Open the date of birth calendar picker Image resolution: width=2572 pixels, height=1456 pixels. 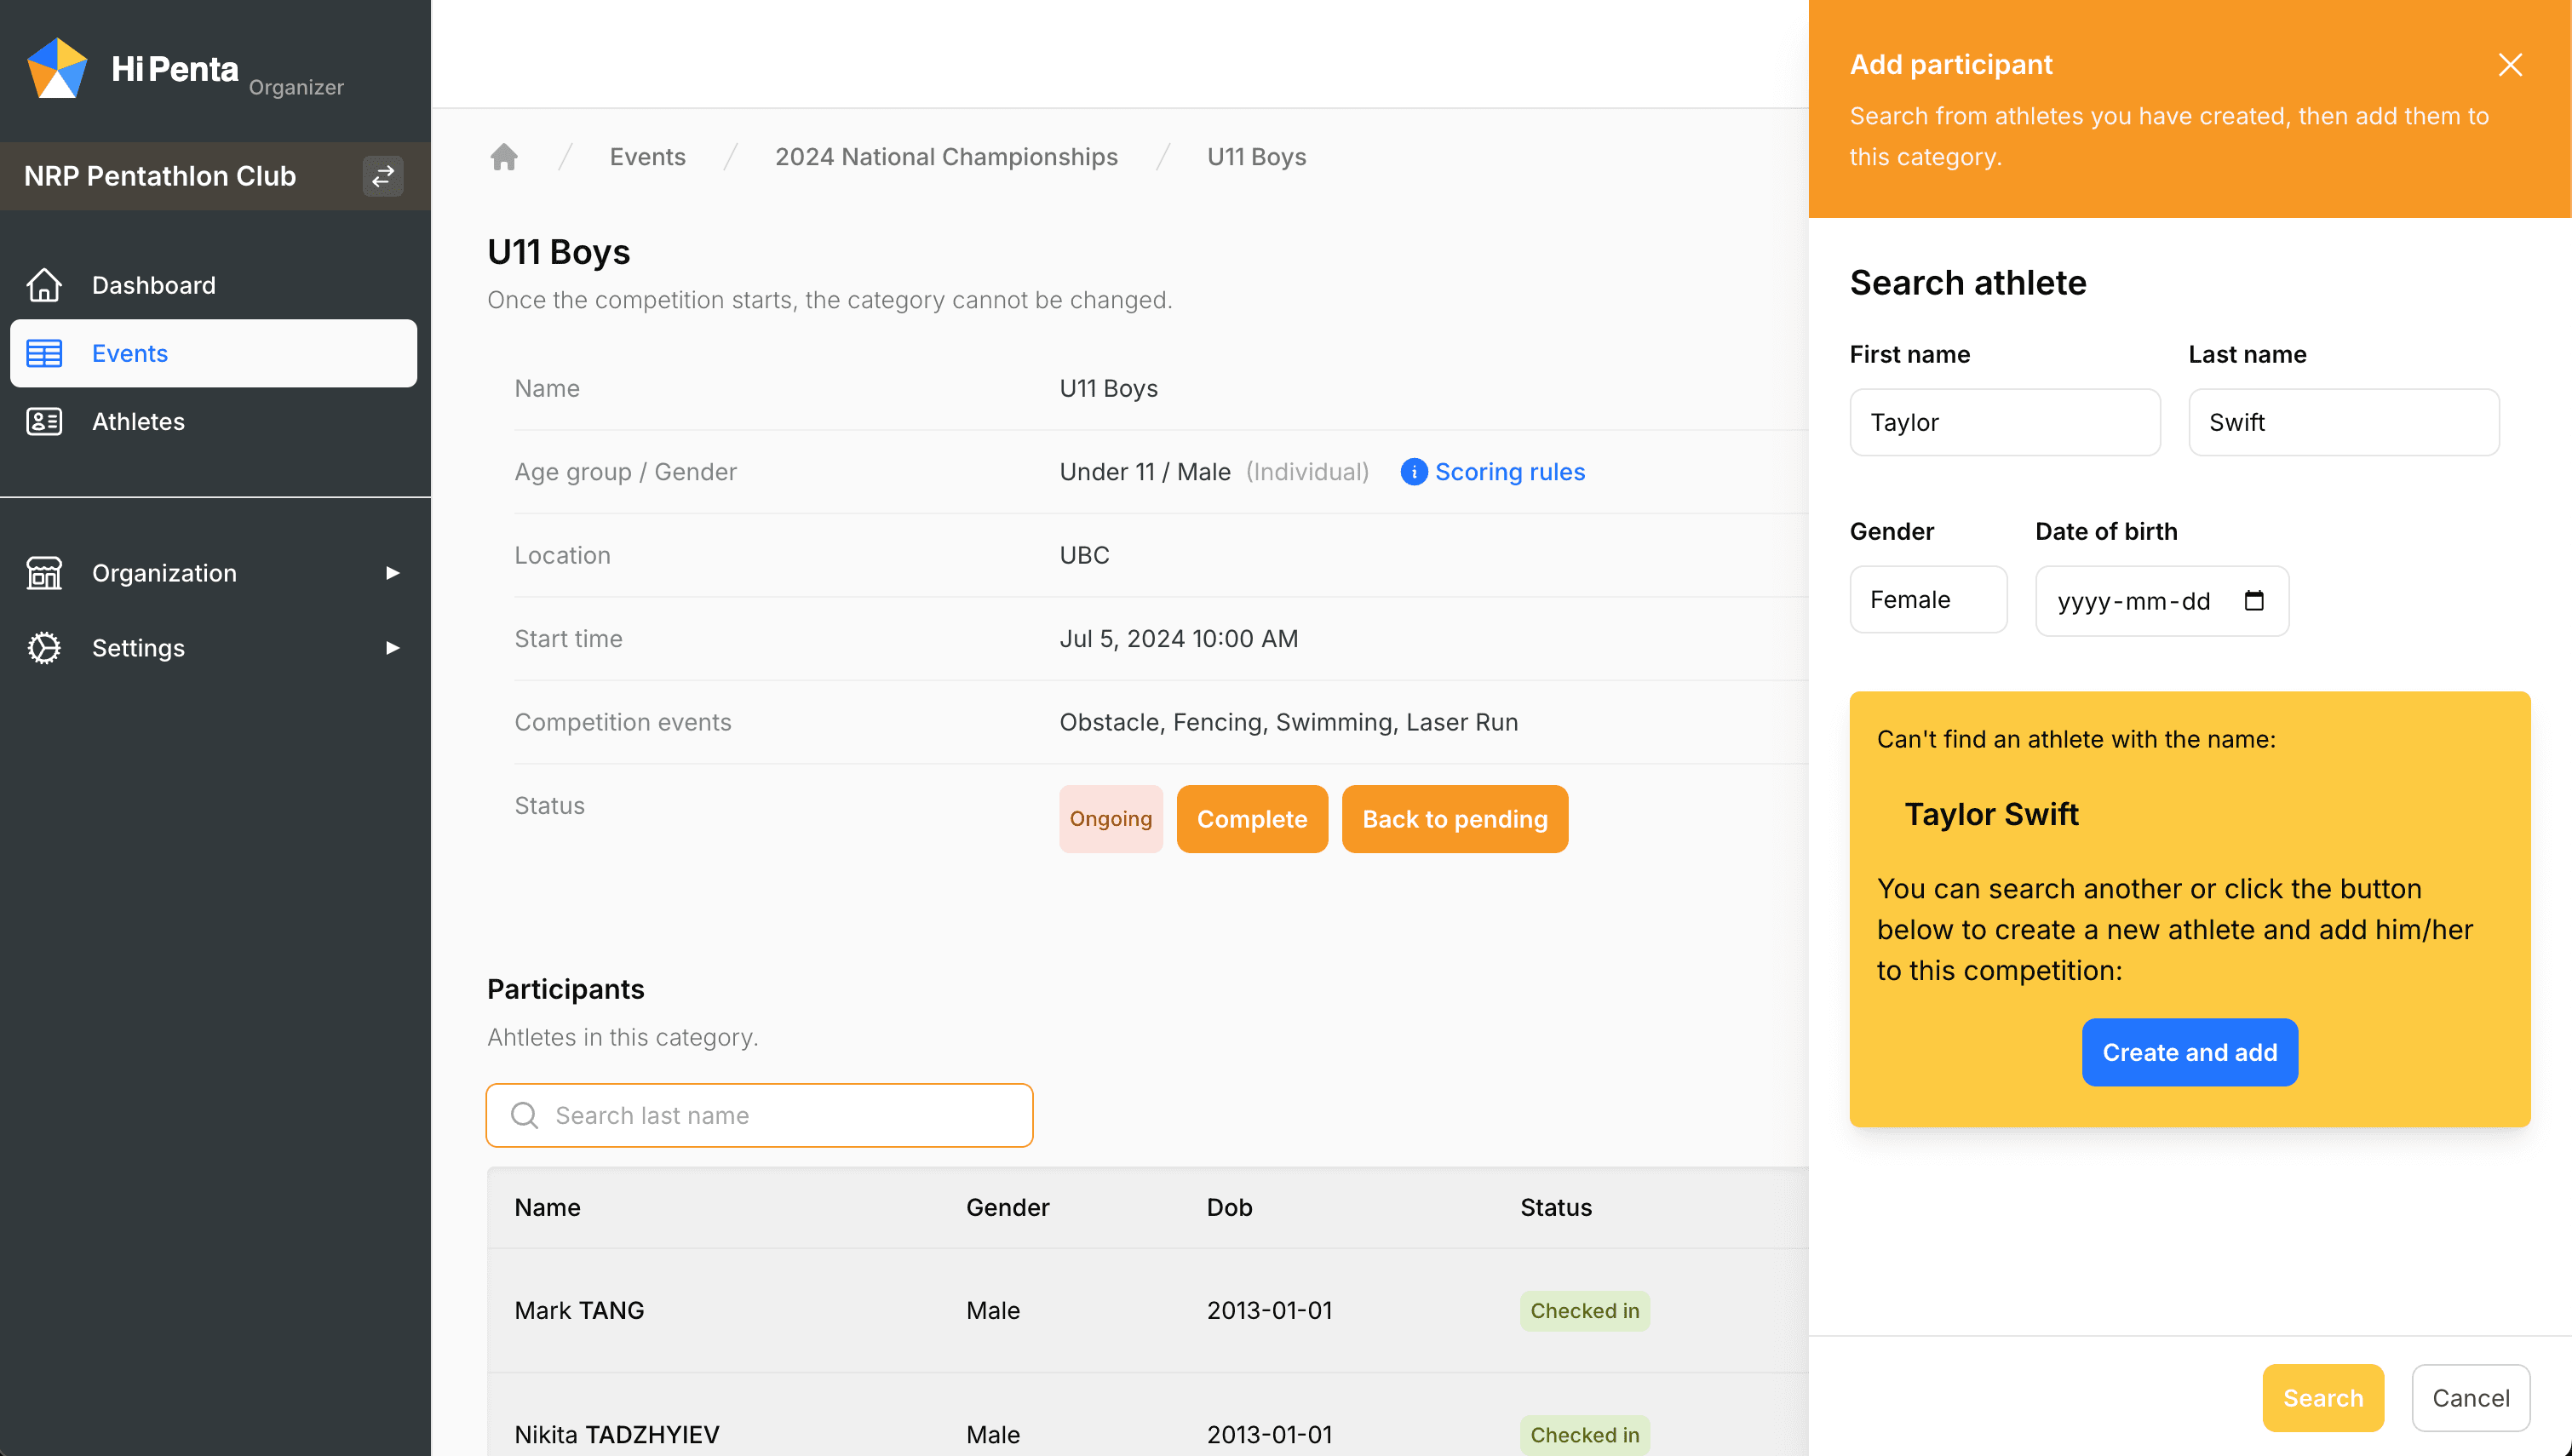2254,600
